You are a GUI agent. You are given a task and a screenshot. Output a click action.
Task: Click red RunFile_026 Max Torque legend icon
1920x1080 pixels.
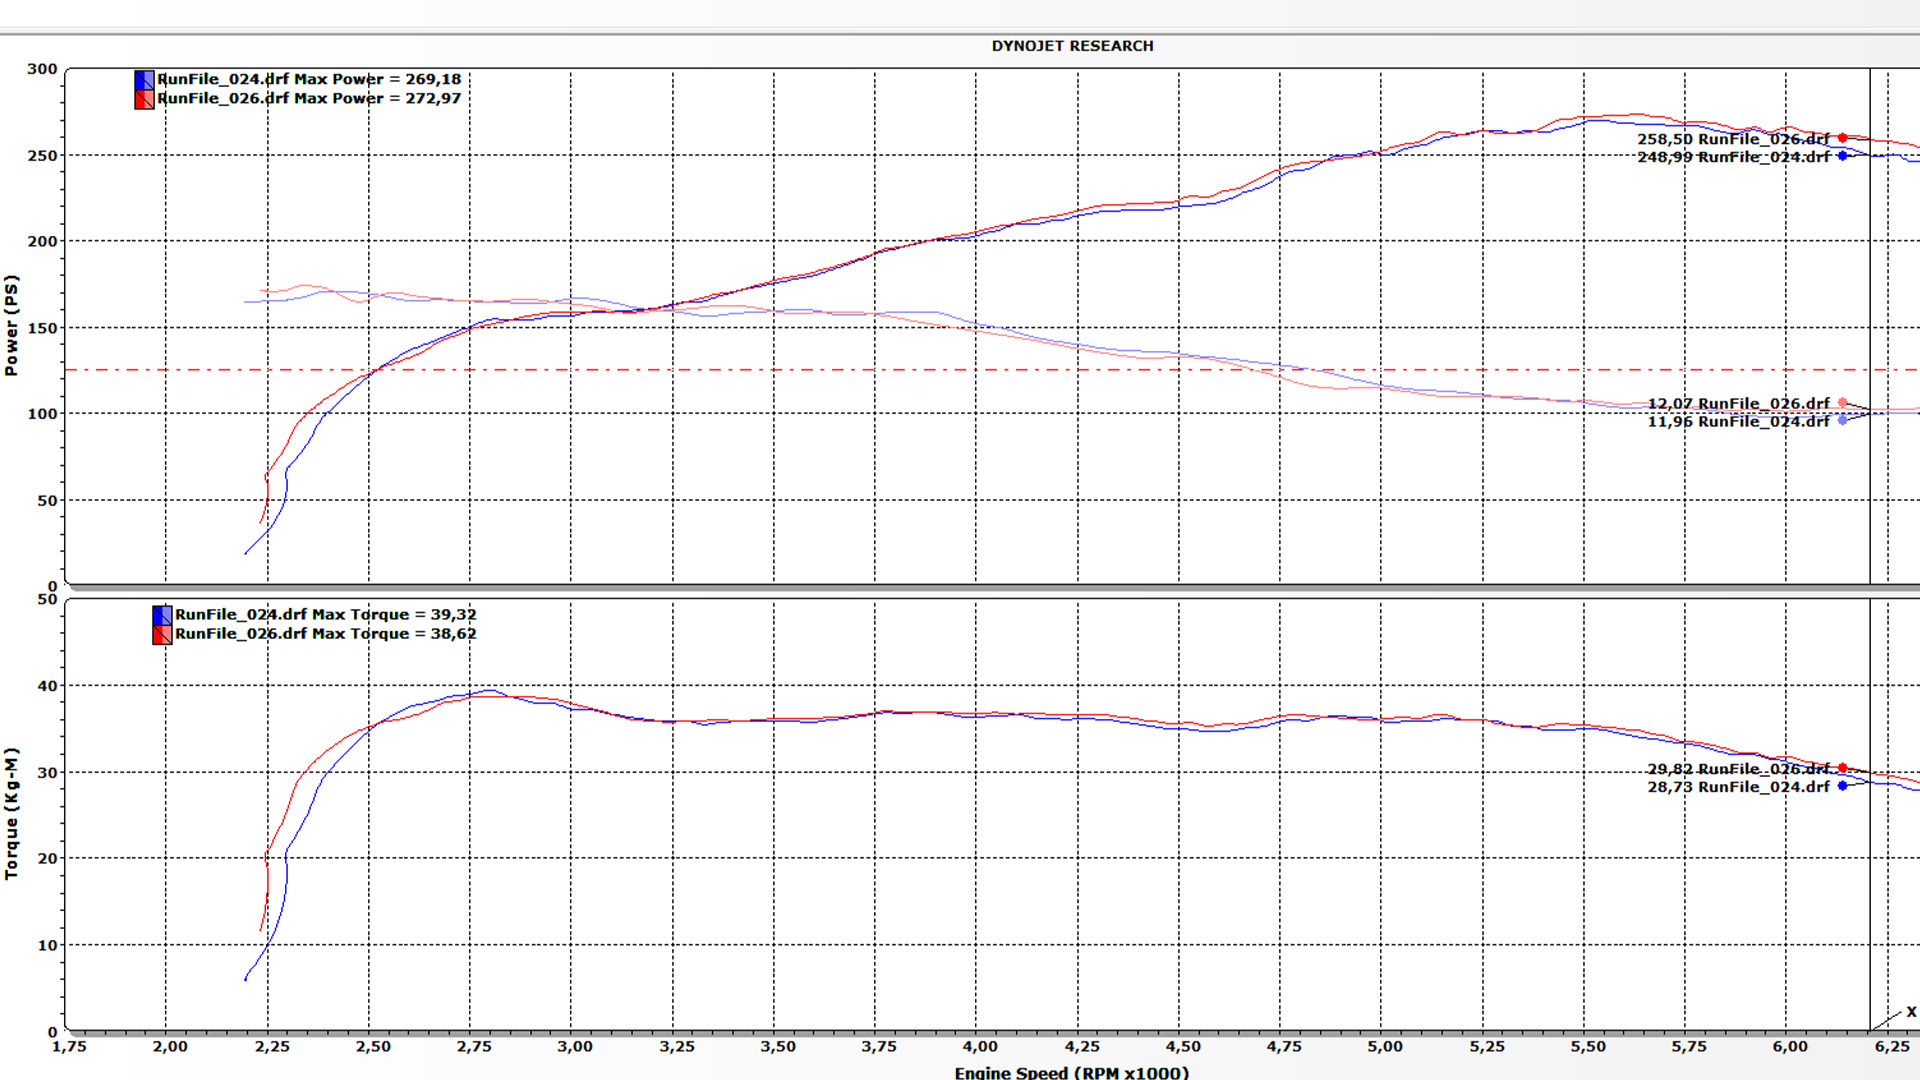pos(162,634)
